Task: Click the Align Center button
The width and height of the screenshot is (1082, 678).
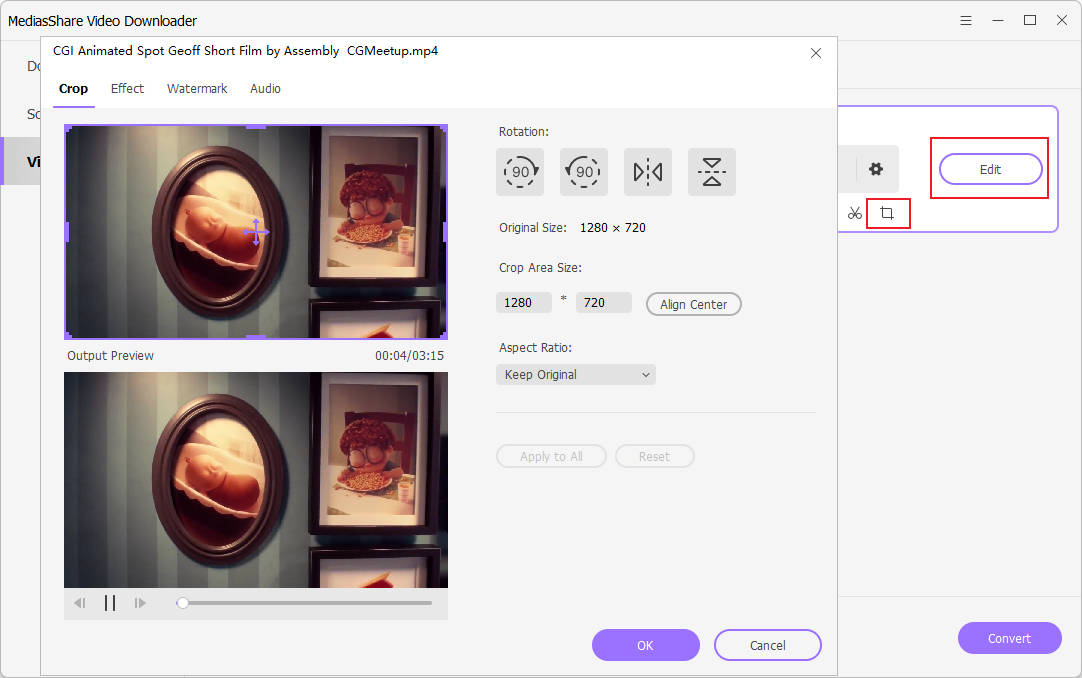Action: 694,304
